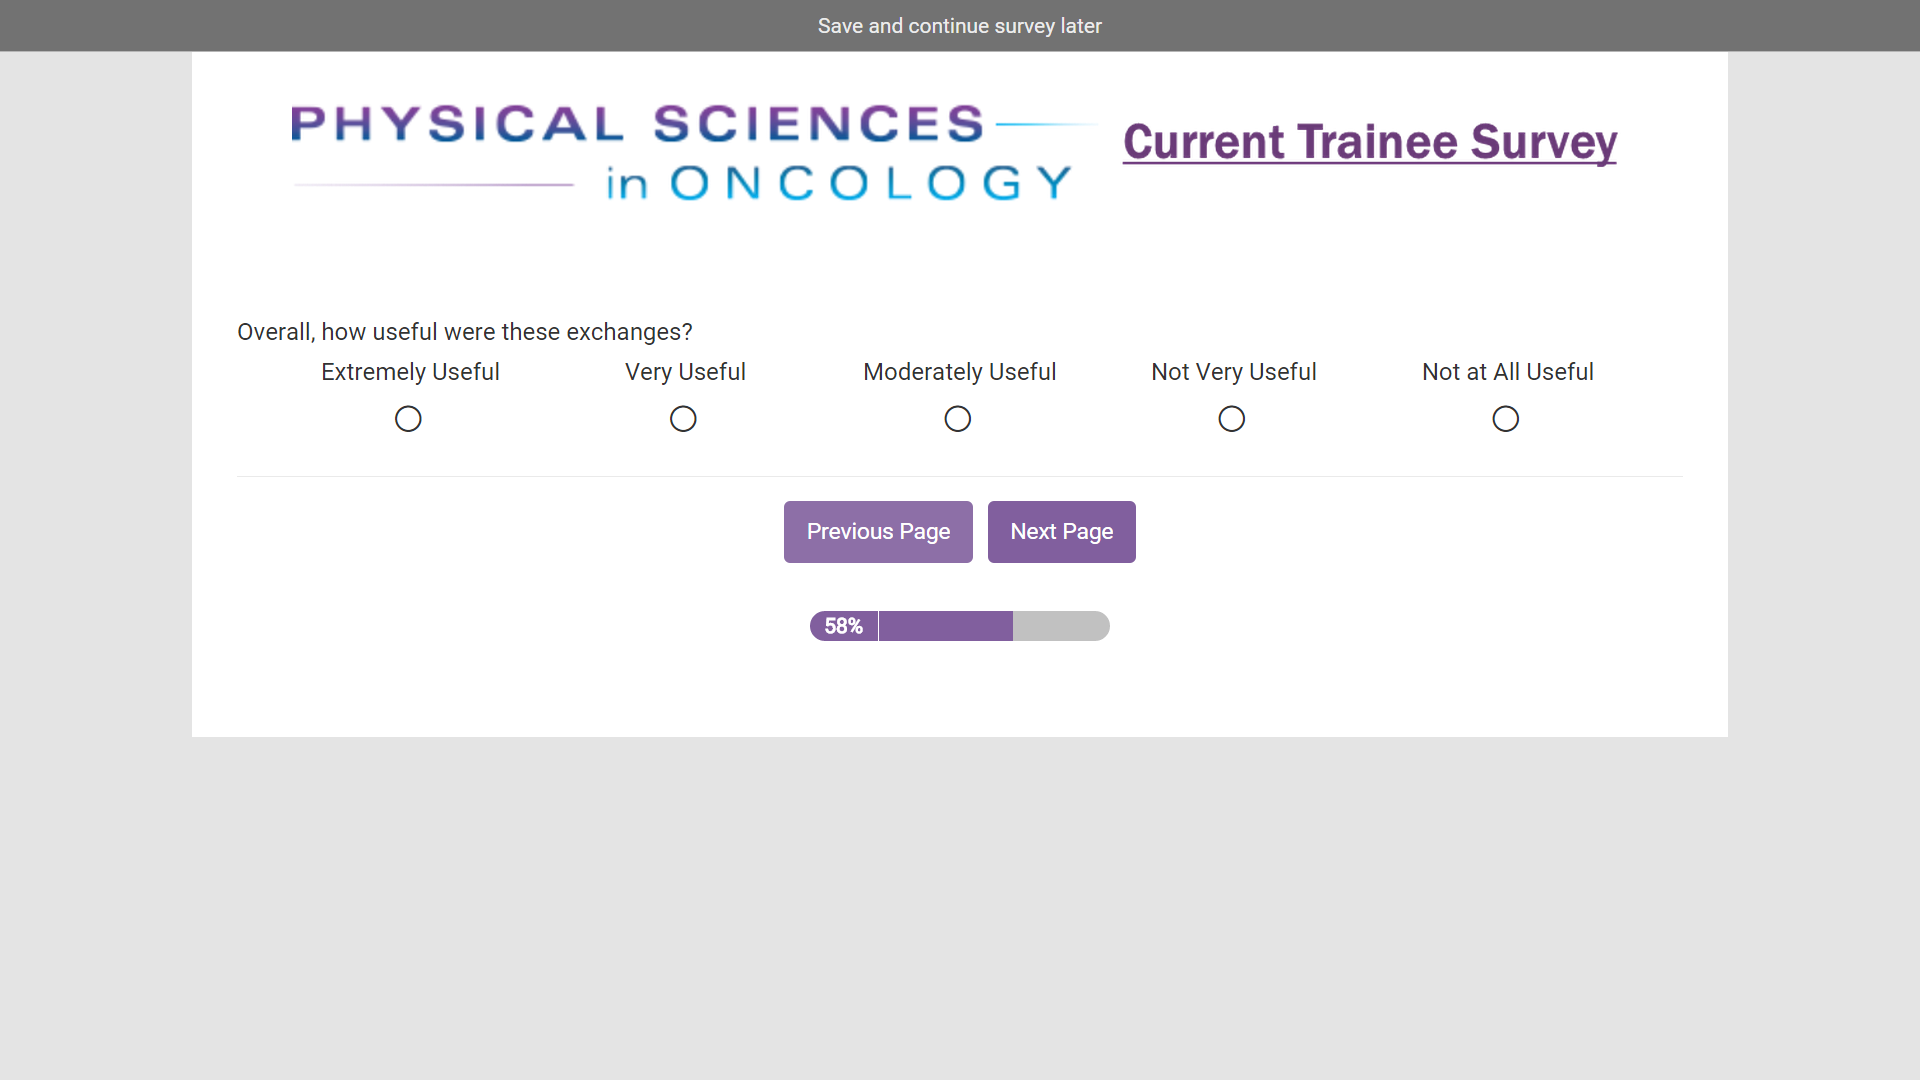Click the "Overall, how useful" question text
The width and height of the screenshot is (1920, 1080).
464,332
